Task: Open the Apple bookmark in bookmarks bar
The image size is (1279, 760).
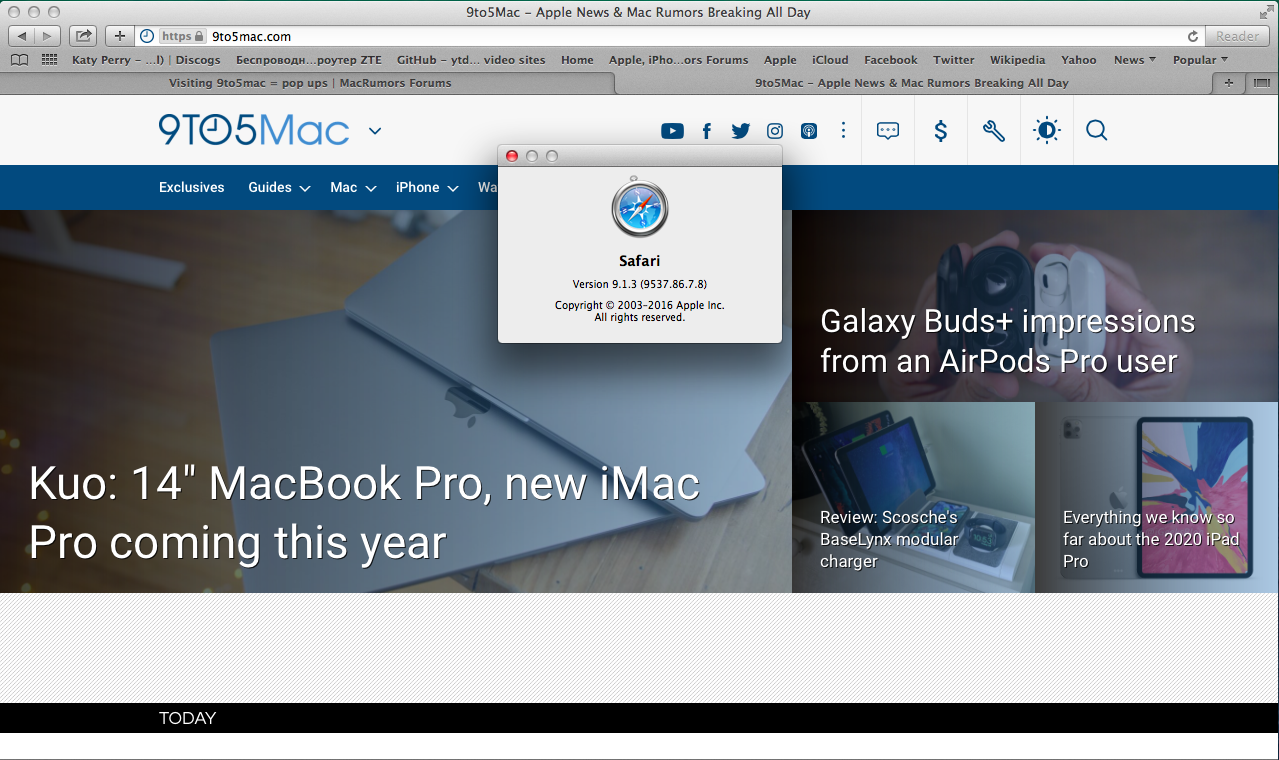Action: pyautogui.click(x=780, y=60)
